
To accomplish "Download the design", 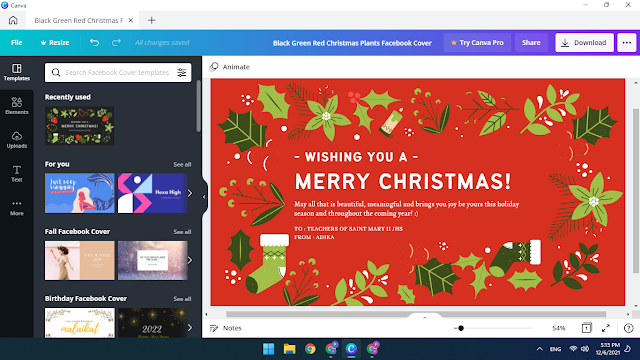I will (584, 42).
